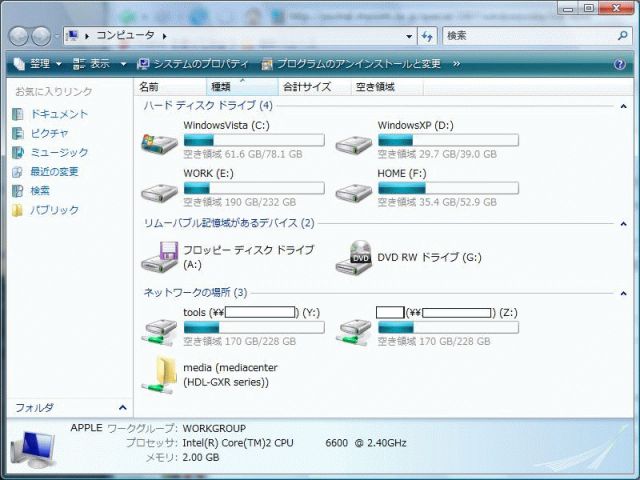Click コンピュータ in the address bar
Image resolution: width=640 pixels, height=480 pixels.
click(x=125, y=36)
